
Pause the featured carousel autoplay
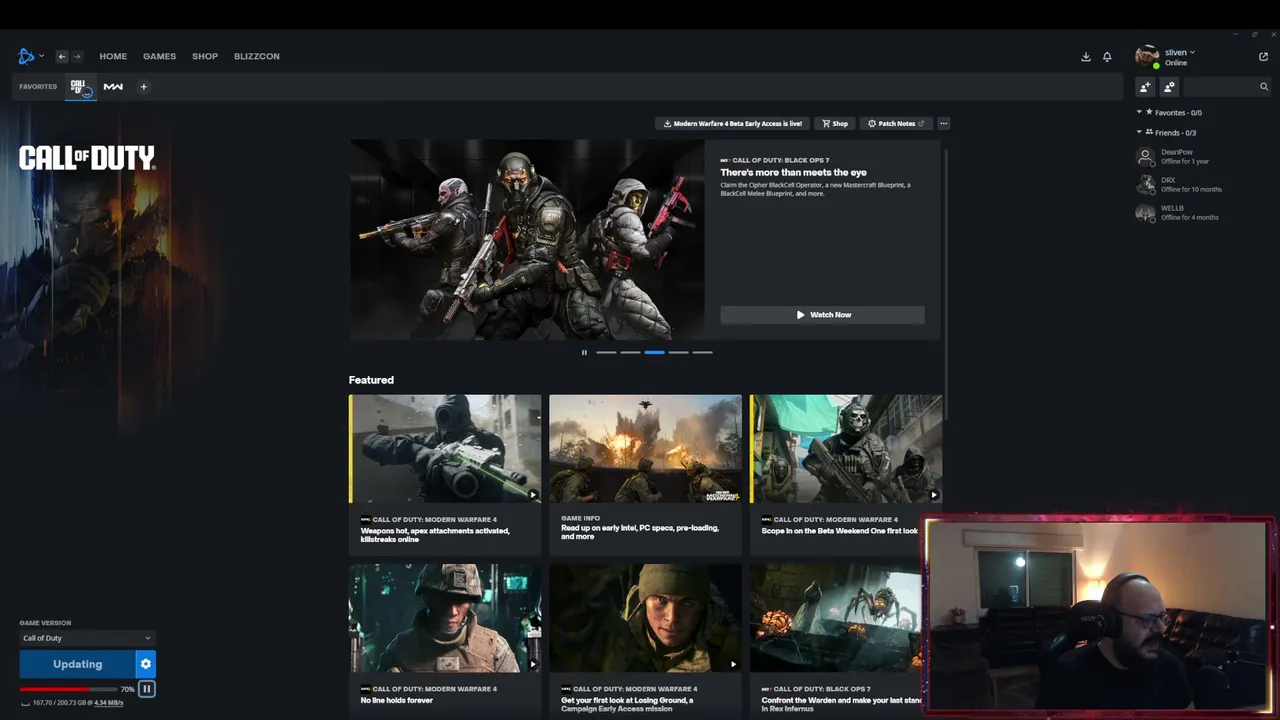584,352
